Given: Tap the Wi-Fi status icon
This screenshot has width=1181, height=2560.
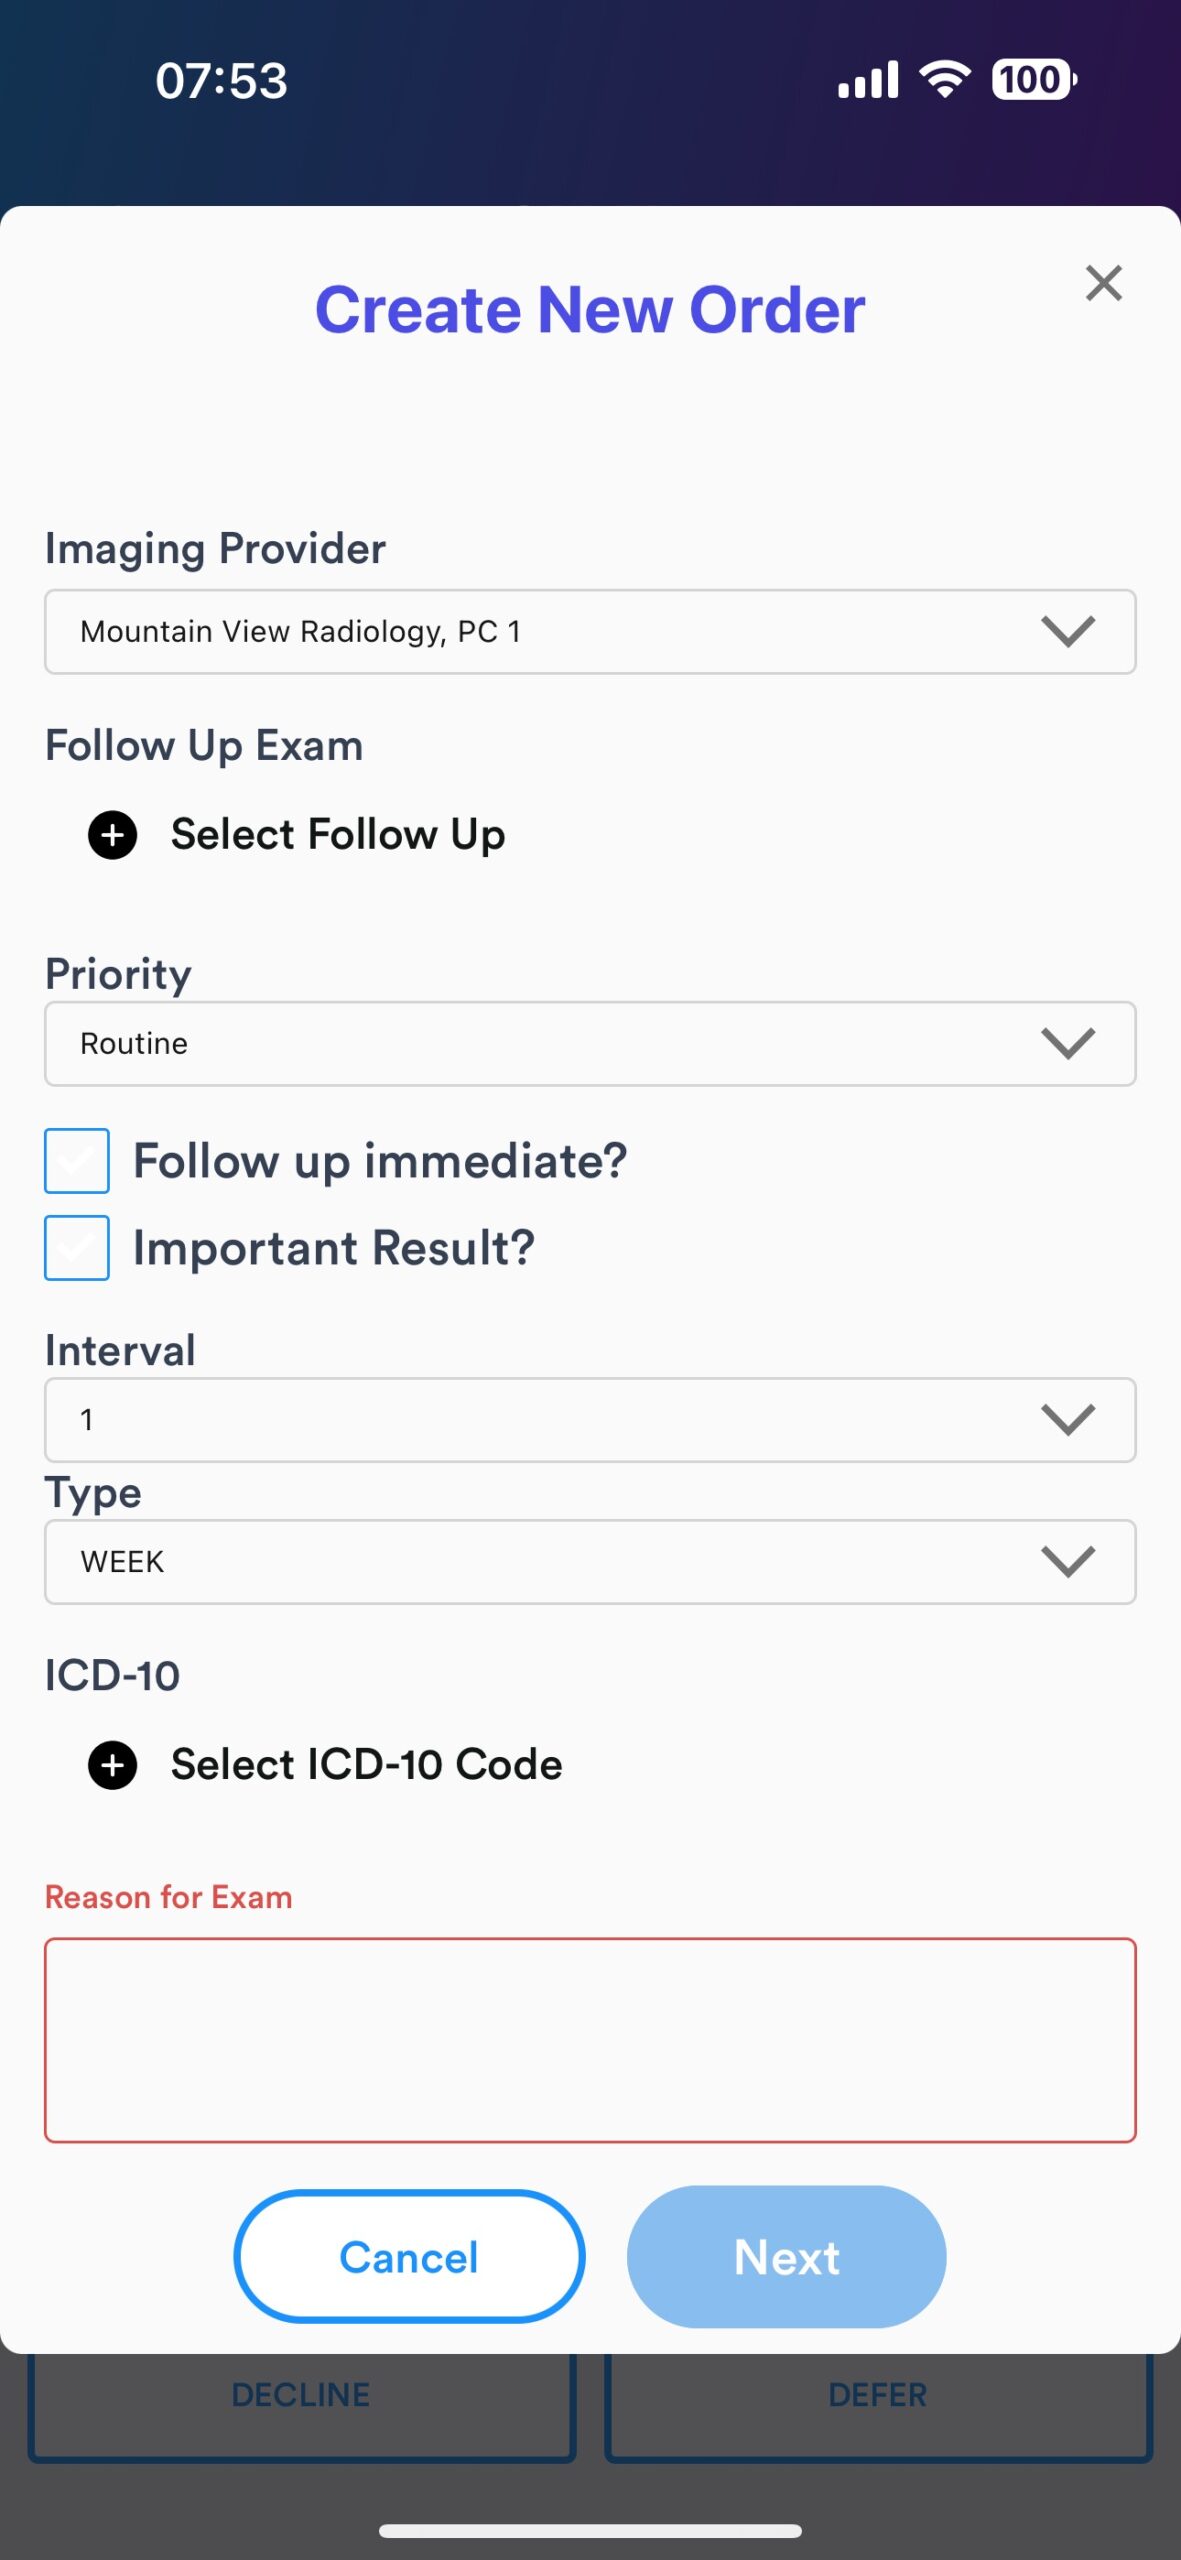Looking at the screenshot, I should 945,80.
